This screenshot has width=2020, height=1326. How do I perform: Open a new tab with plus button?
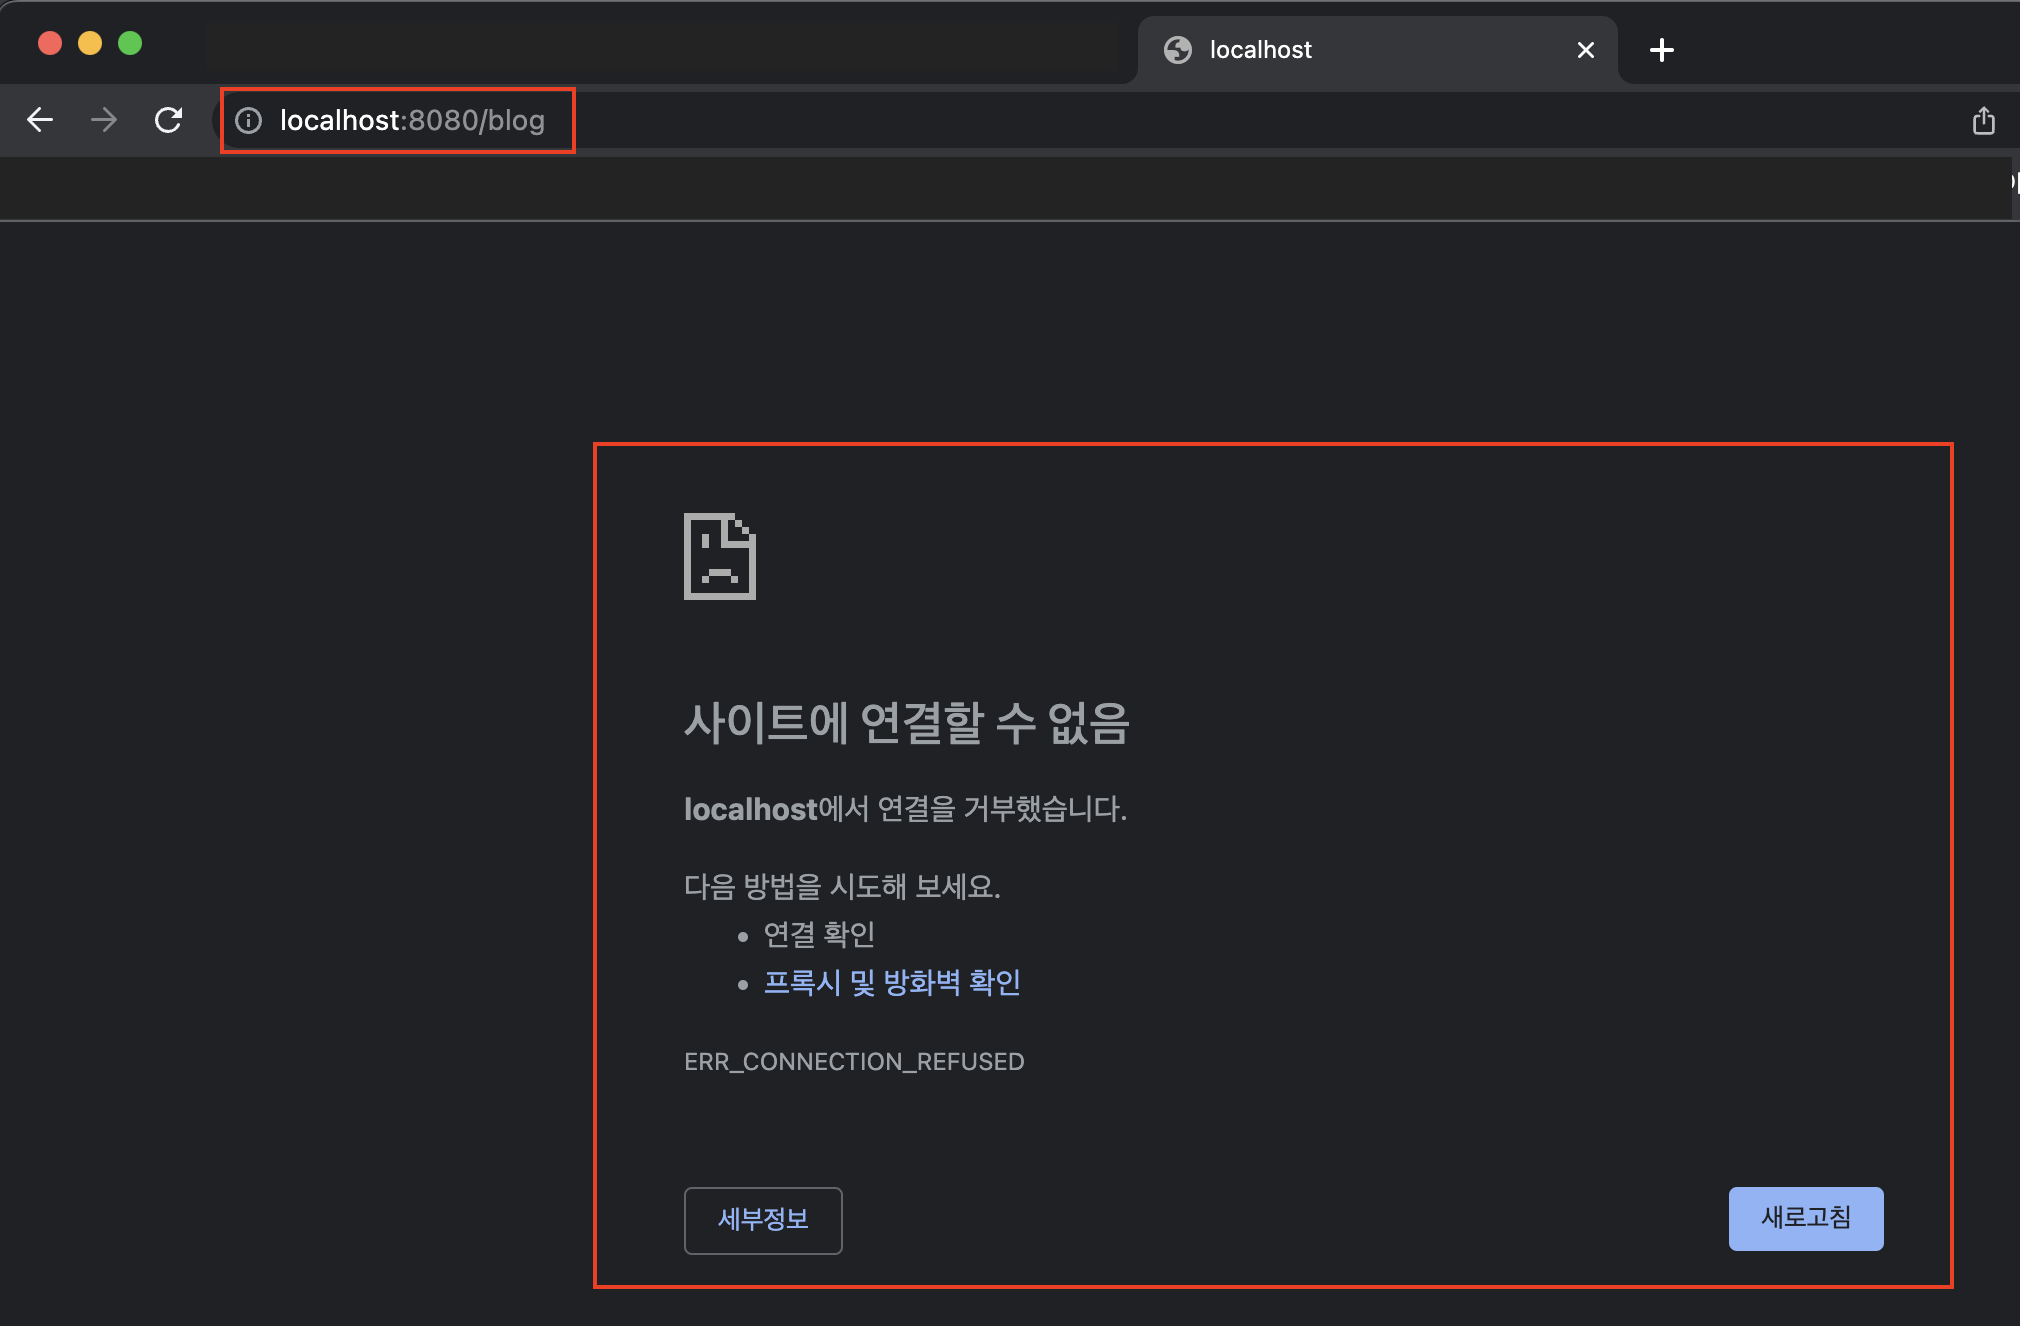pyautogui.click(x=1661, y=50)
